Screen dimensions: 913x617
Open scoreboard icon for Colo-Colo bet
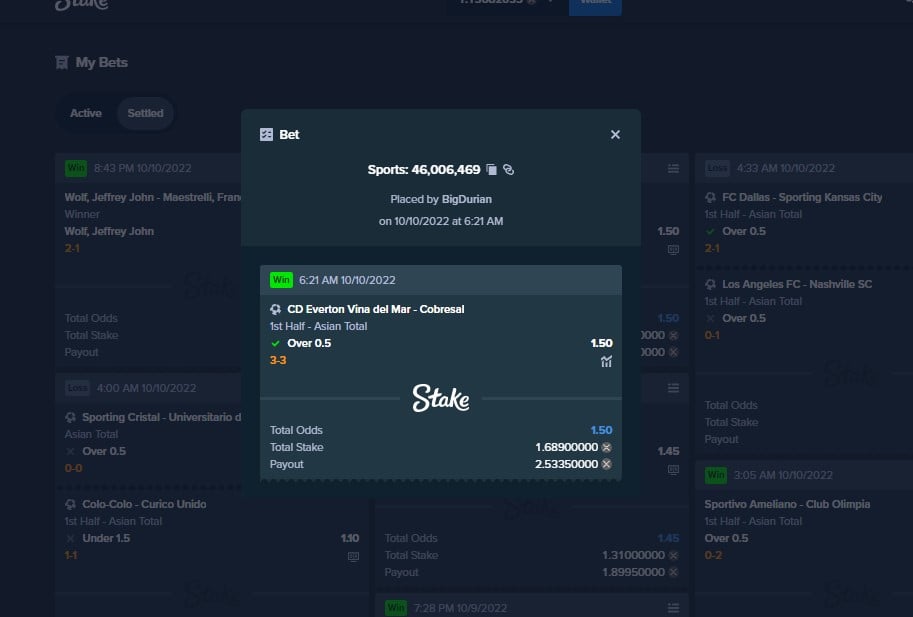tap(353, 556)
